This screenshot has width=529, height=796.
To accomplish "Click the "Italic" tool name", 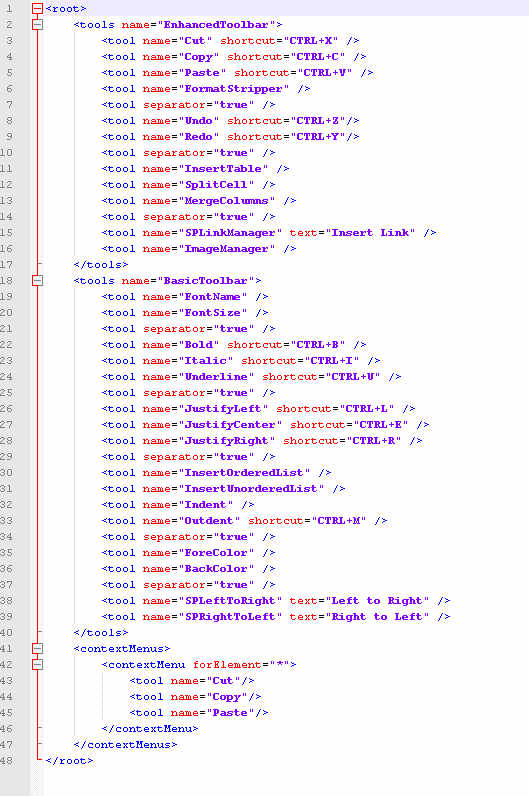I will (x=206, y=360).
